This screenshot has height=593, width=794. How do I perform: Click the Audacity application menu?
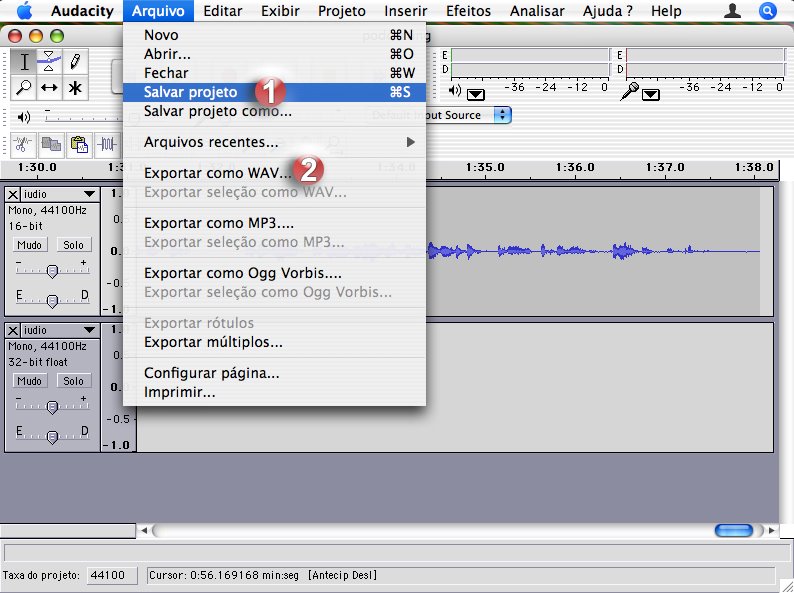click(82, 11)
